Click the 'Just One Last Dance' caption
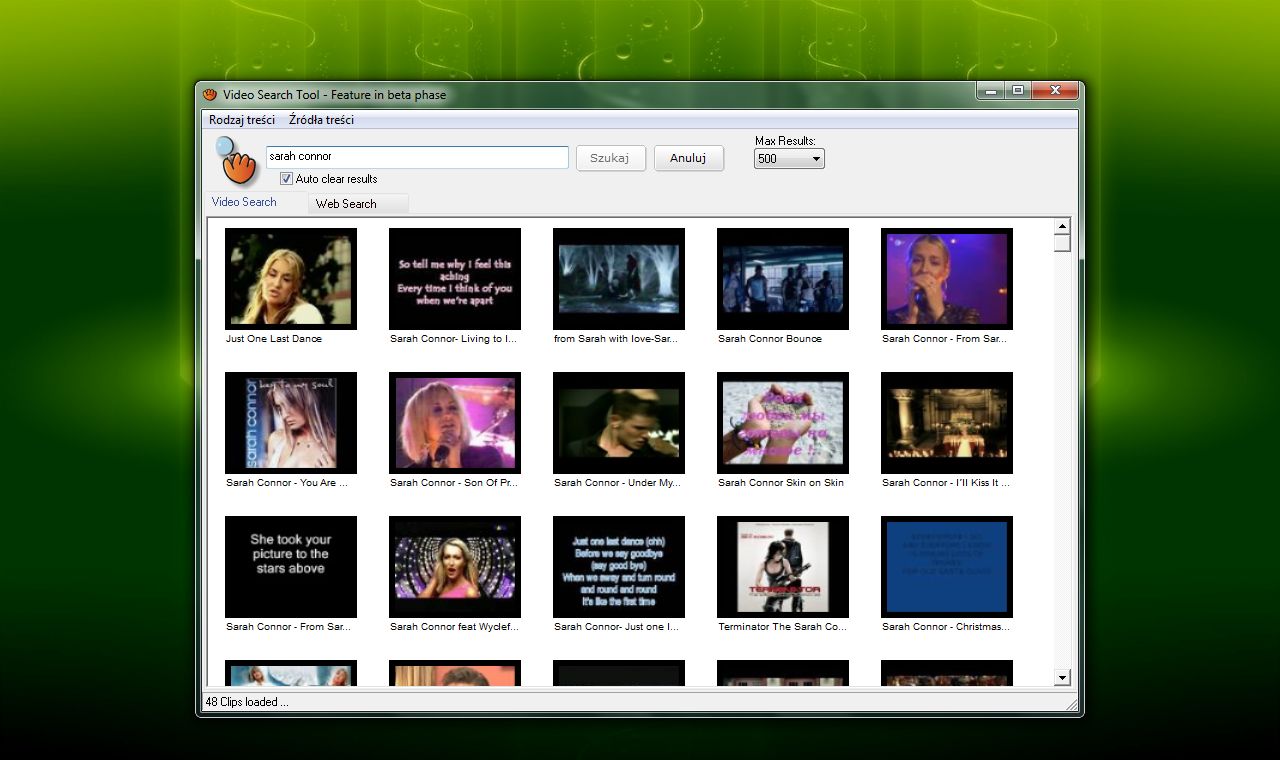 coord(274,339)
